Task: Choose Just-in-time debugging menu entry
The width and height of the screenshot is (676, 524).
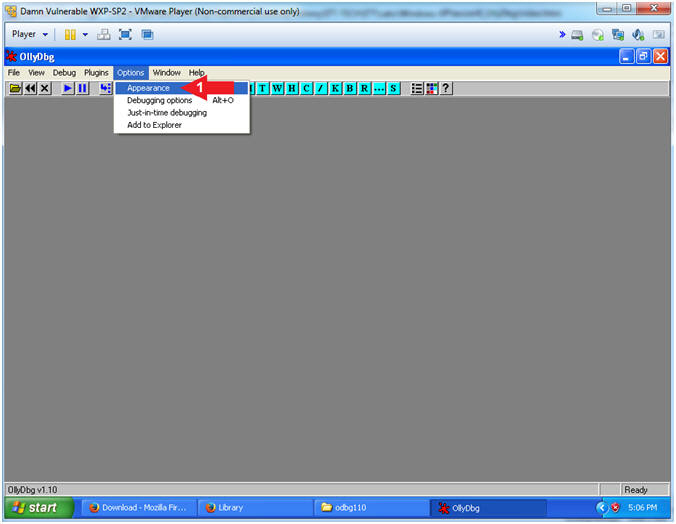Action: click(x=182, y=113)
